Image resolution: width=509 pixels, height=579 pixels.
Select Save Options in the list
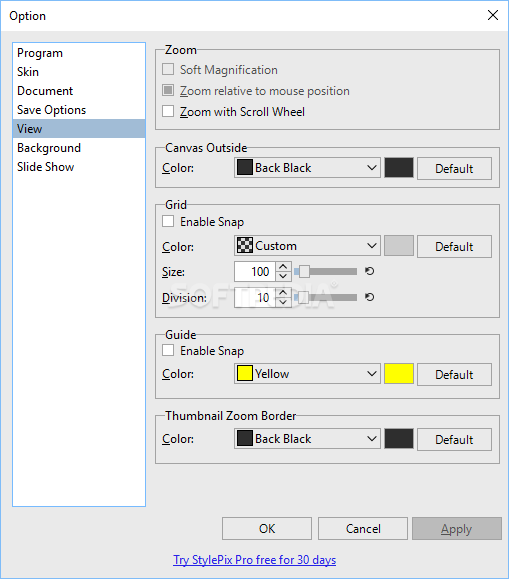79,110
